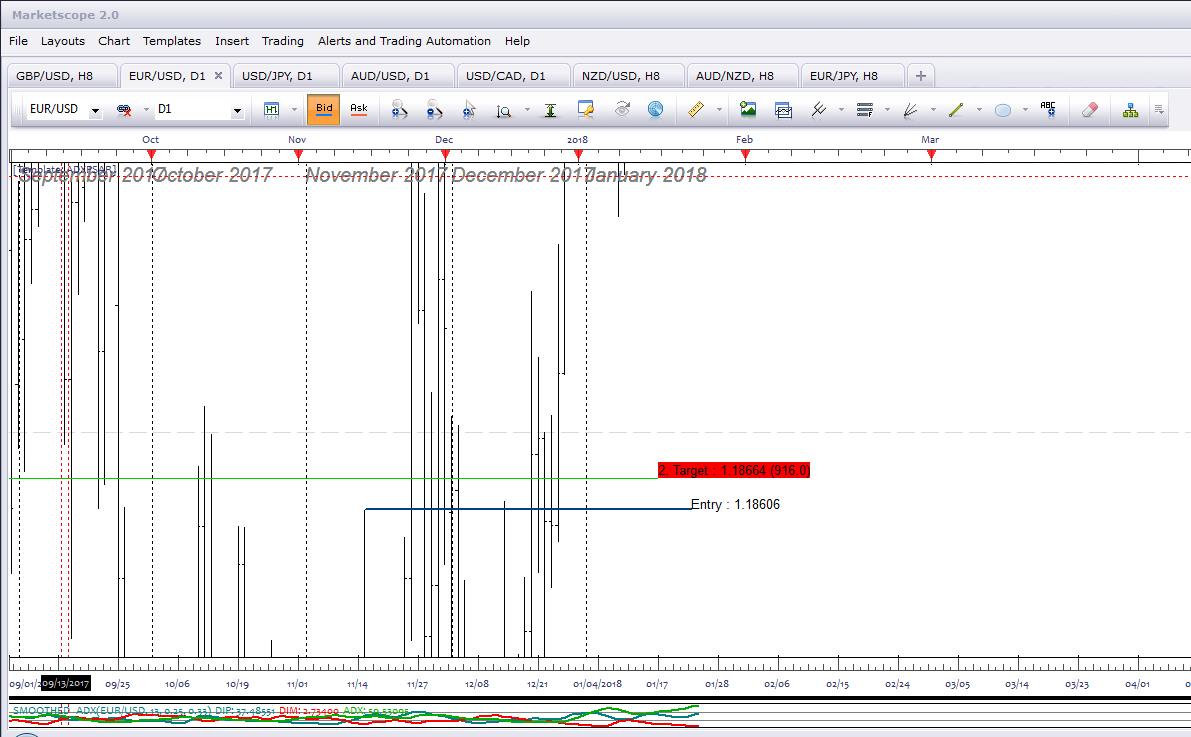
Task: Select the Fibonacci levels tool
Action: pos(864,110)
